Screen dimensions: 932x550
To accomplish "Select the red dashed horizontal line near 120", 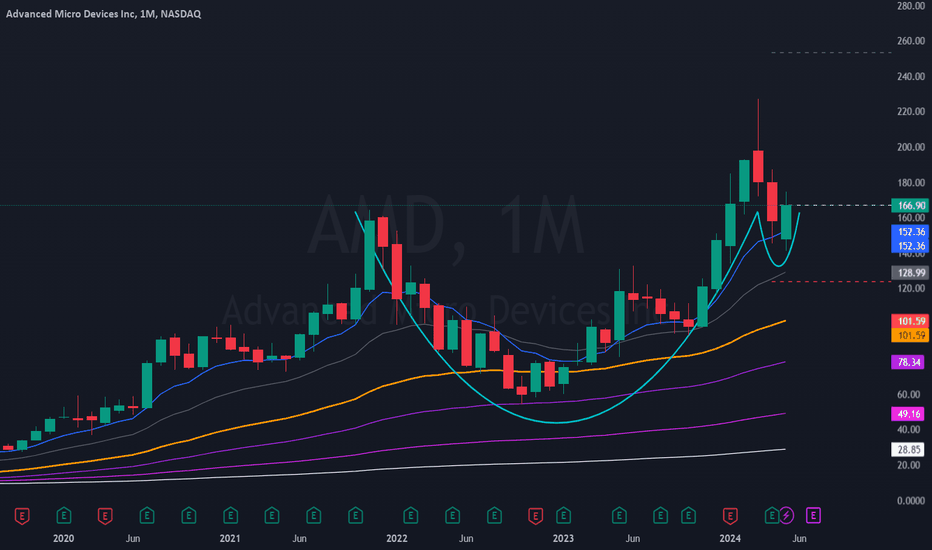I will pyautogui.click(x=831, y=281).
